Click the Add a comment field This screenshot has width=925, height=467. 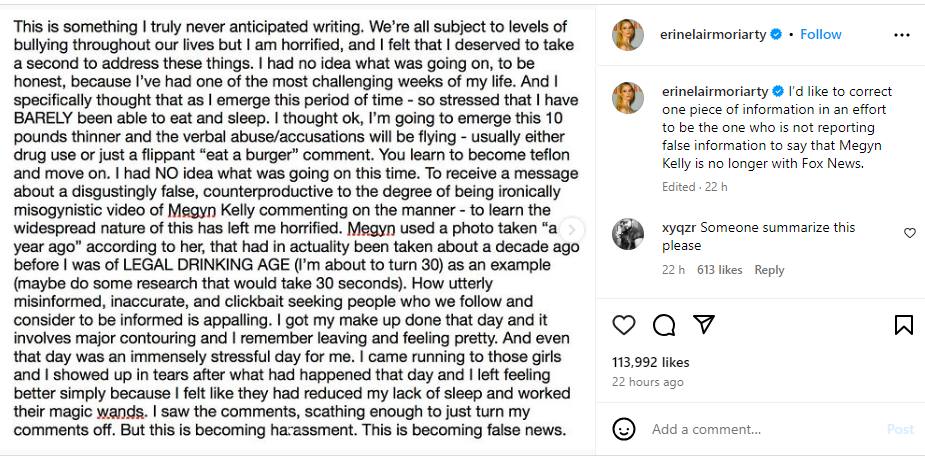(760, 429)
